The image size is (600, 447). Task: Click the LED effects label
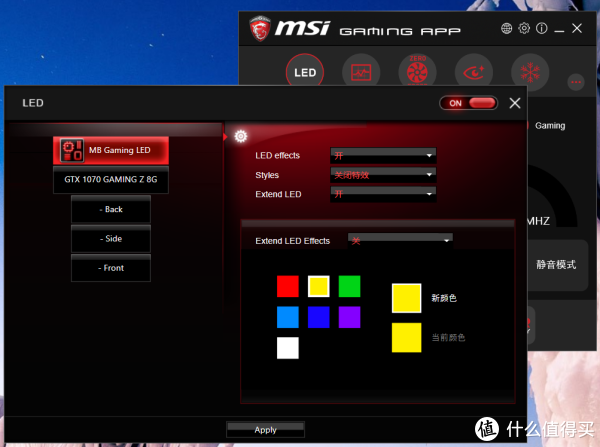(277, 155)
